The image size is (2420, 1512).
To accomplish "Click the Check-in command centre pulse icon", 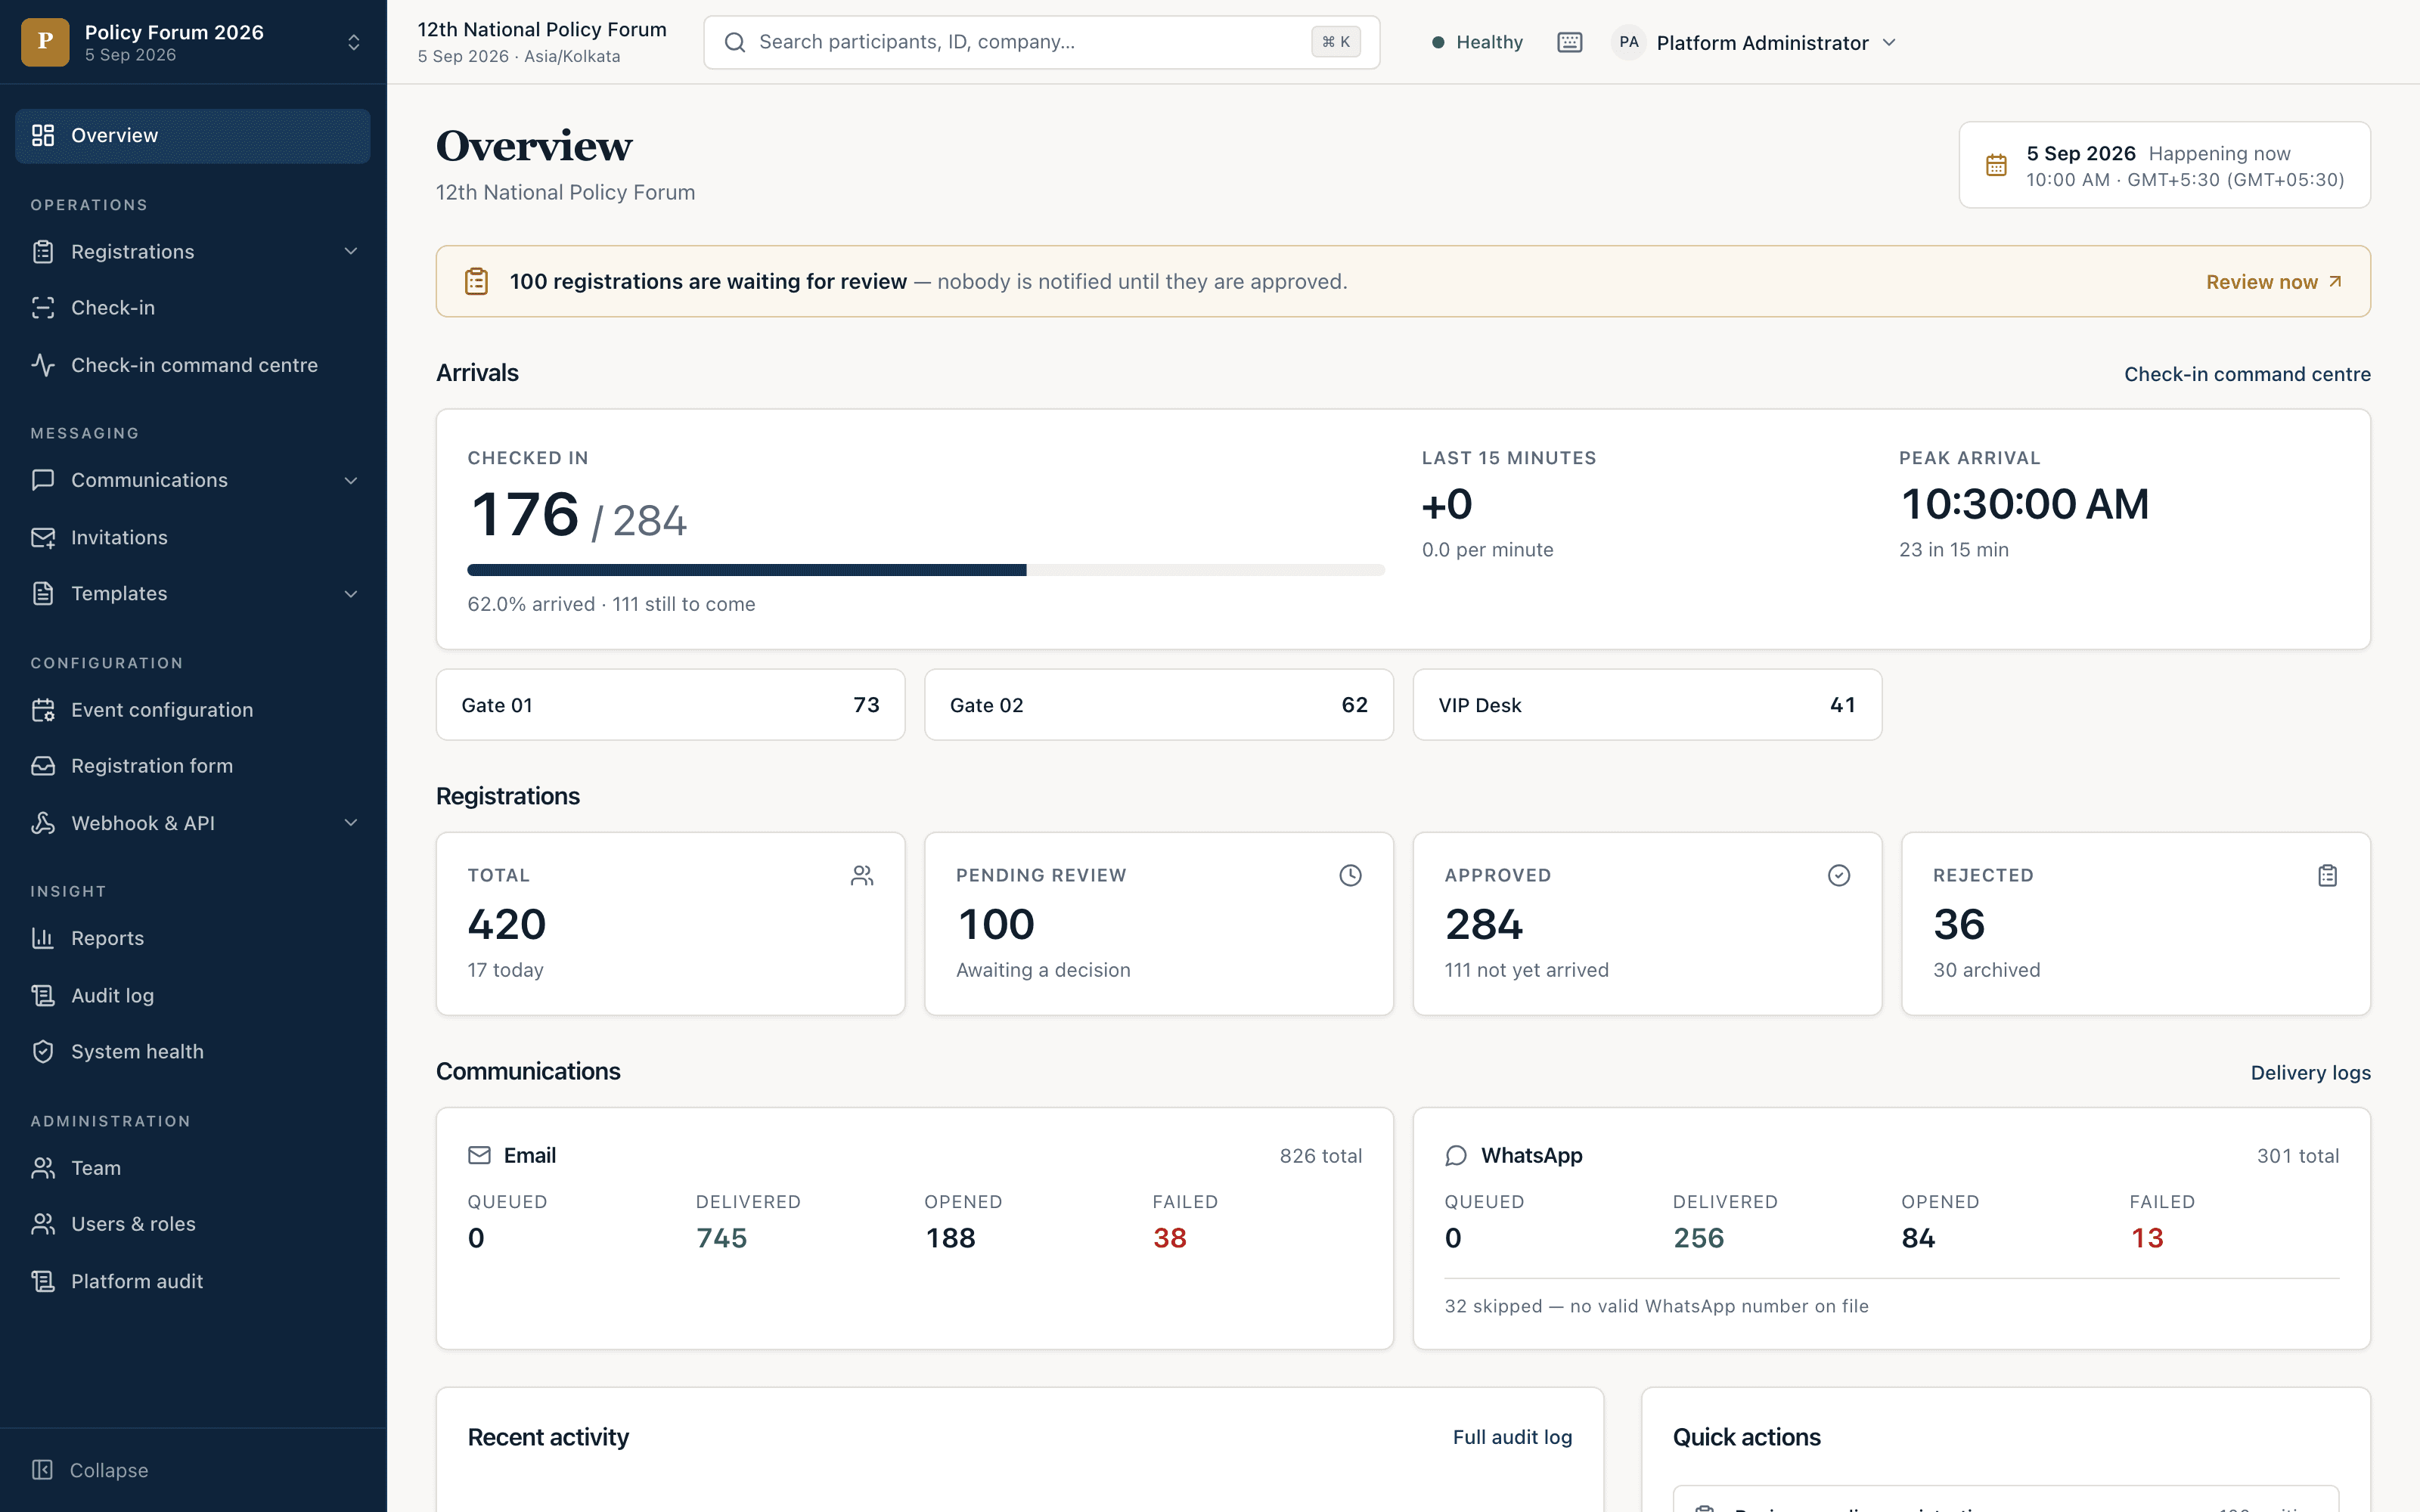I will point(43,365).
